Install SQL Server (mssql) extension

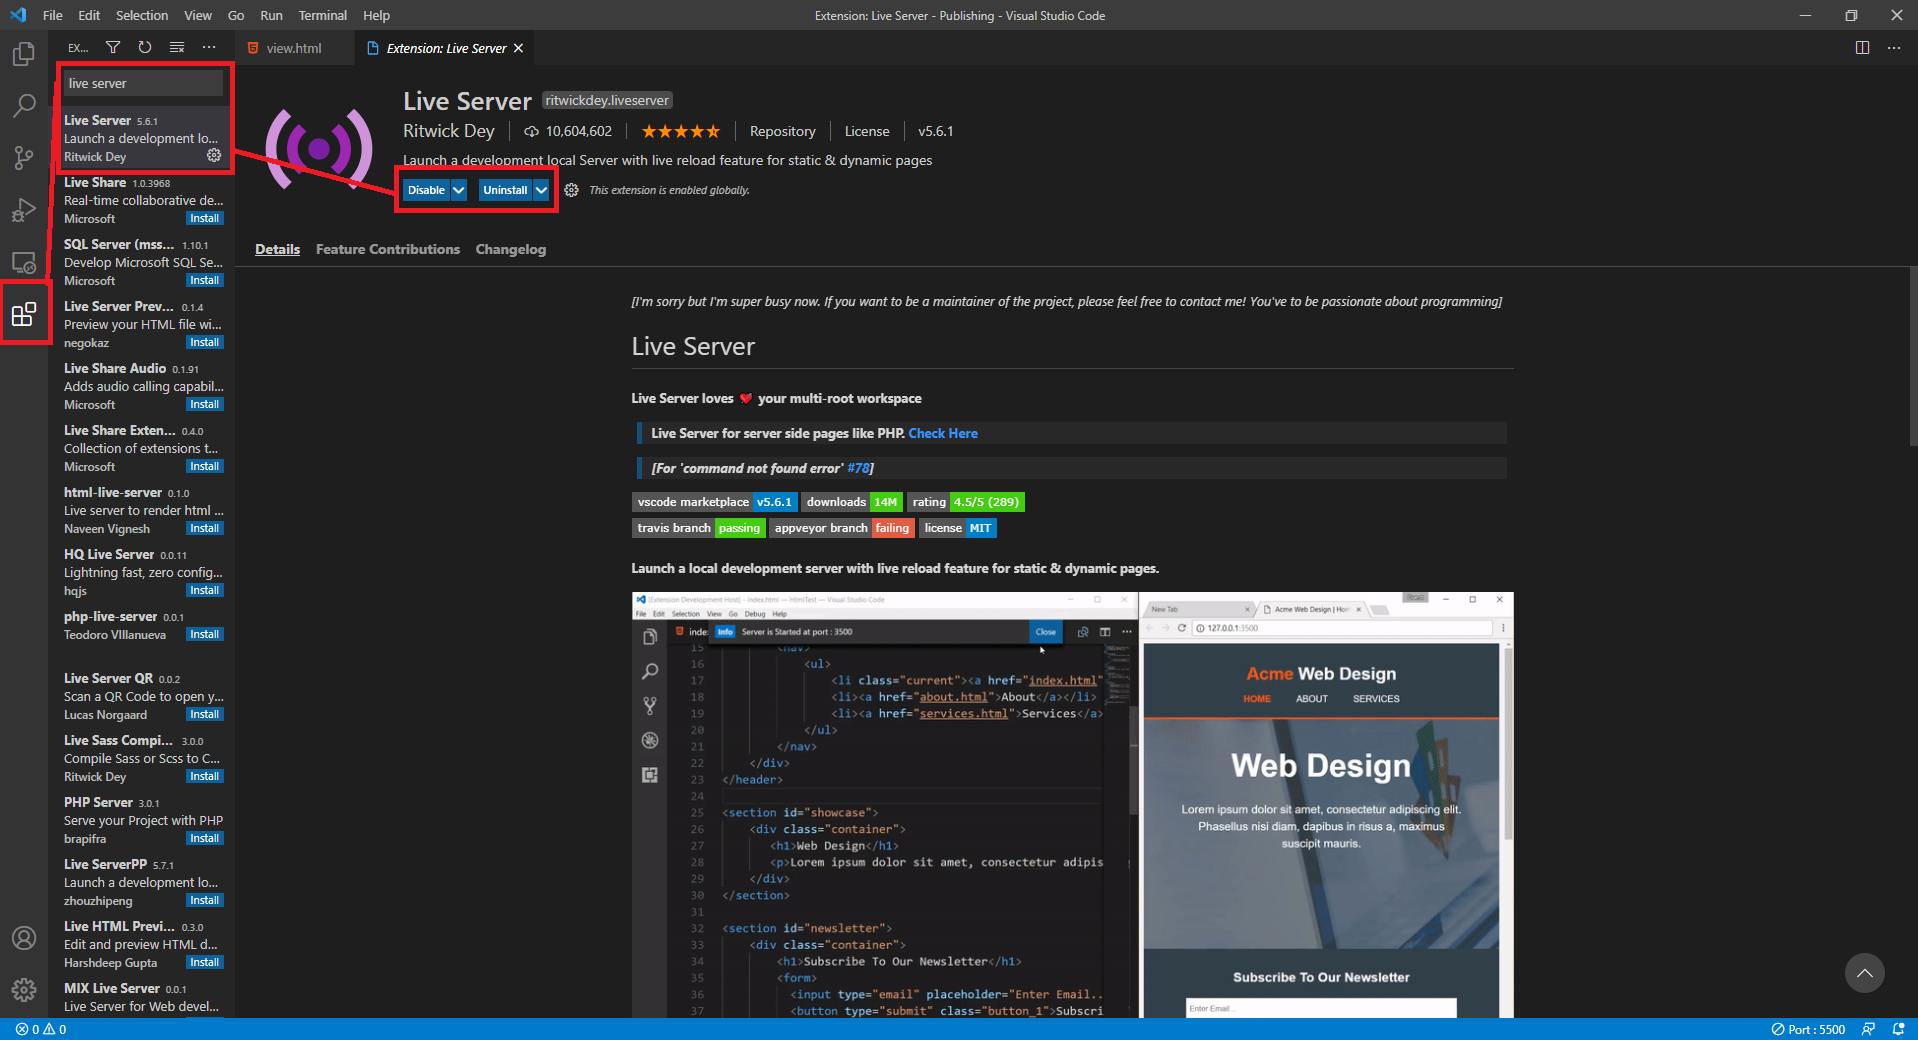pos(205,280)
